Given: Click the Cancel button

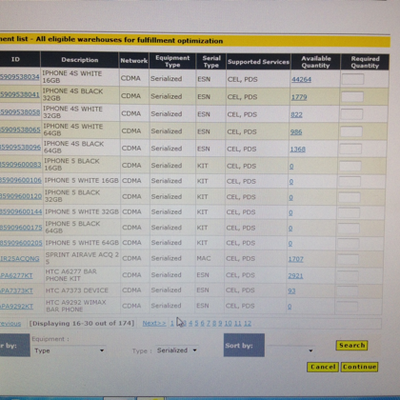Looking at the screenshot, I should 322,367.
